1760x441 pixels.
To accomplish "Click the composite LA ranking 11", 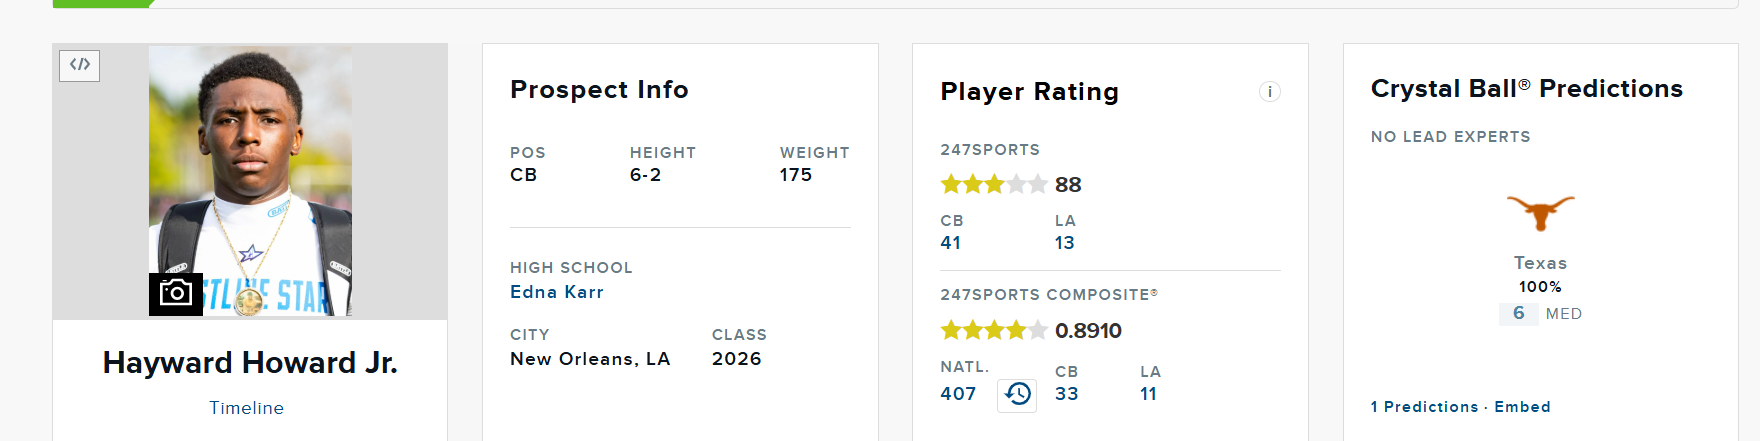I will [1149, 394].
